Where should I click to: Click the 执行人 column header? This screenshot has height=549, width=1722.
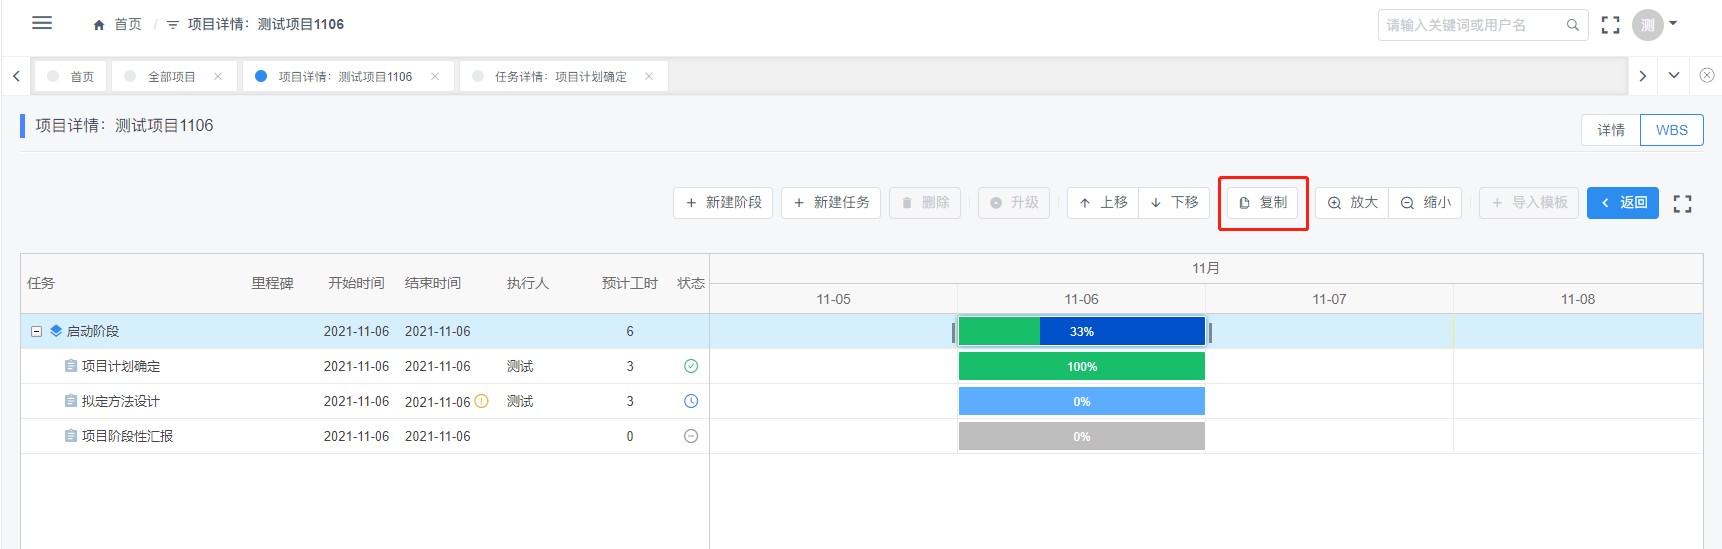coord(528,283)
